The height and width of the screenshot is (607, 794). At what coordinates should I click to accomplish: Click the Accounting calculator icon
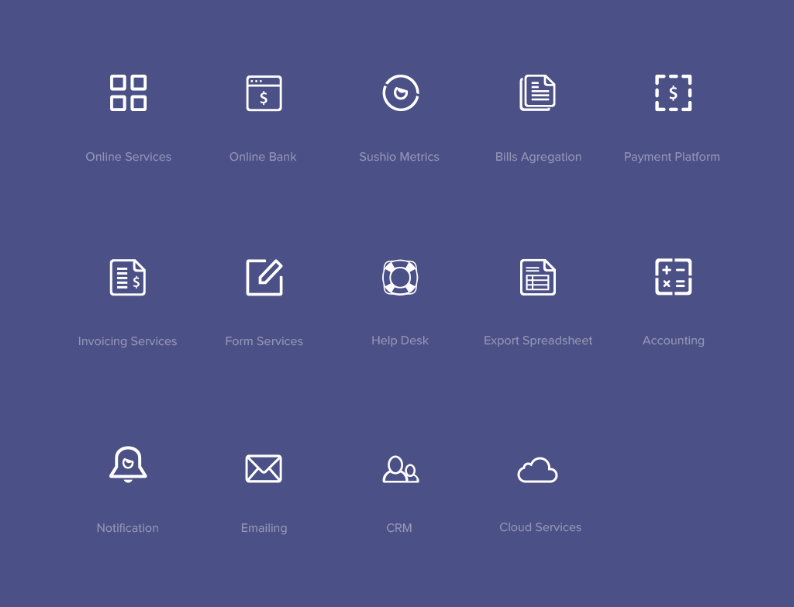click(x=673, y=277)
